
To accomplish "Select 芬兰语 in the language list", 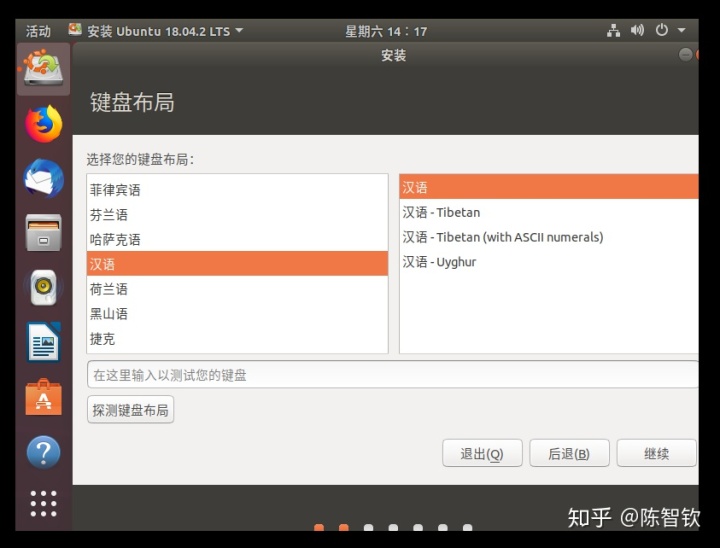I will tap(237, 215).
